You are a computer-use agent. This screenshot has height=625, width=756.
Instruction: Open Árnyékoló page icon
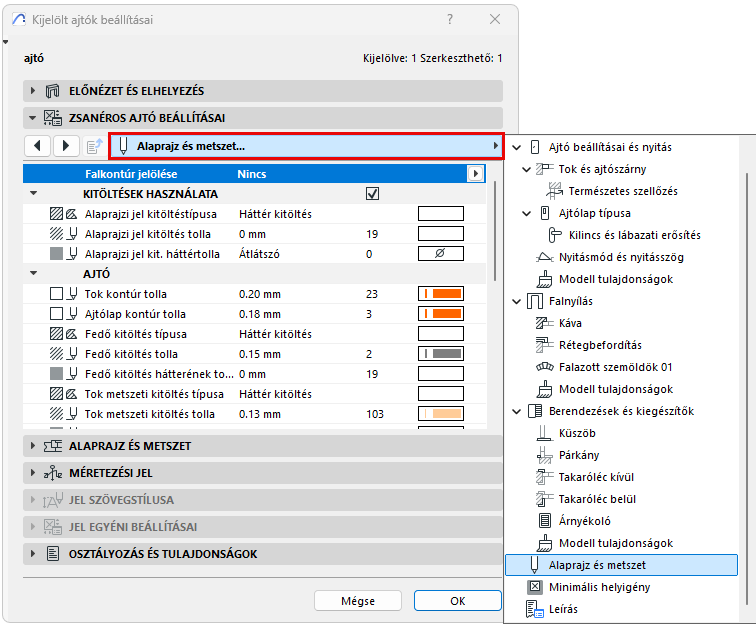click(x=544, y=521)
